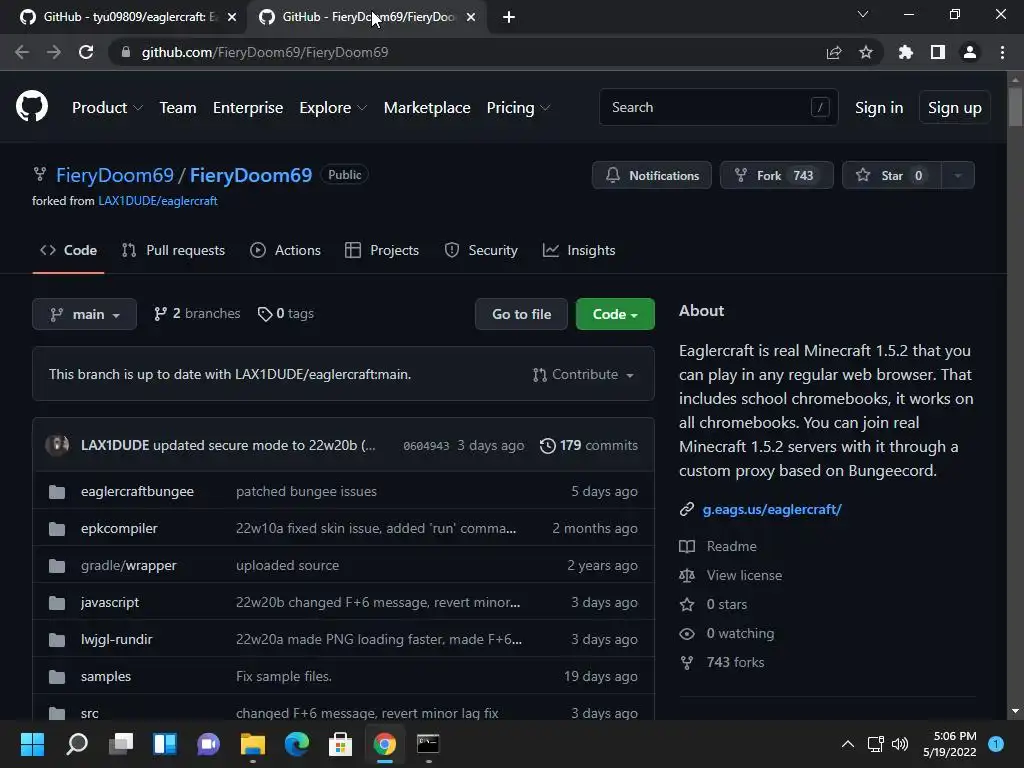Click the Sign up button
The width and height of the screenshot is (1024, 768).
click(x=955, y=108)
